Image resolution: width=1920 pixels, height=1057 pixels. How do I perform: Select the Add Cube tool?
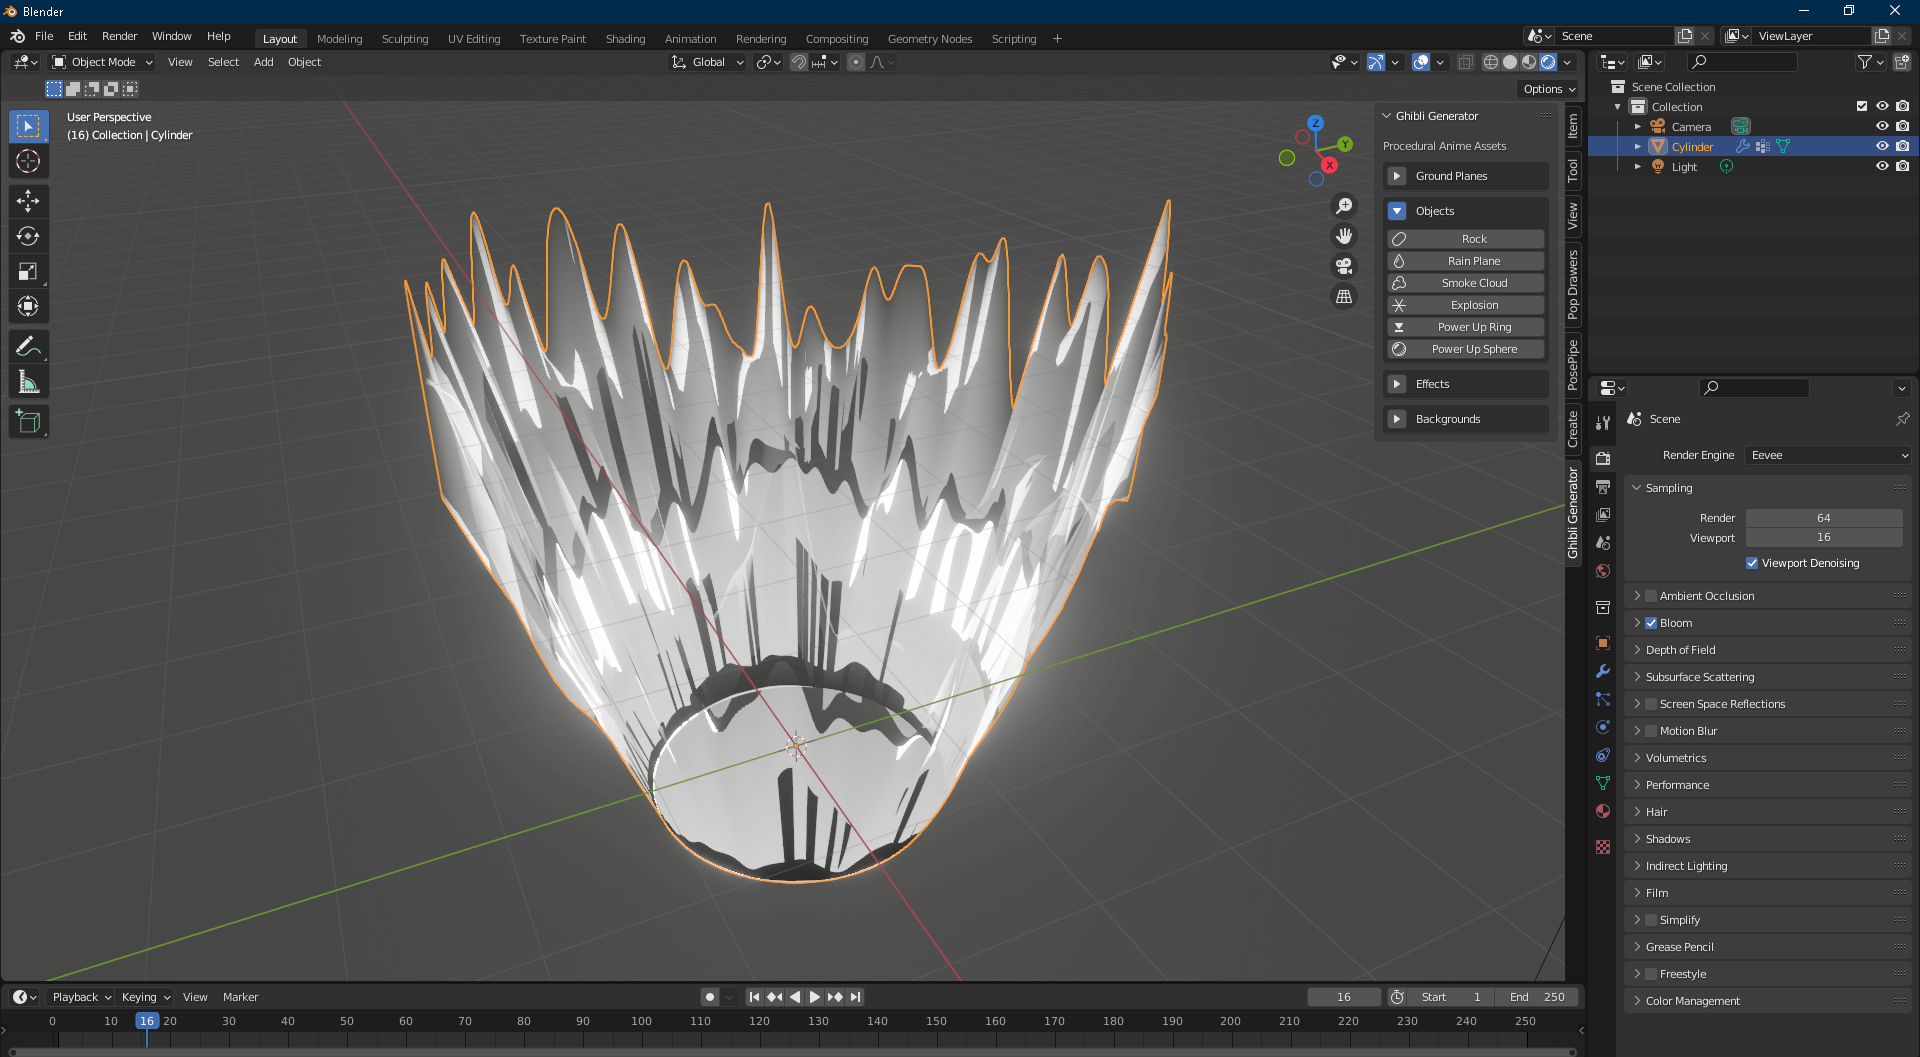(28, 422)
